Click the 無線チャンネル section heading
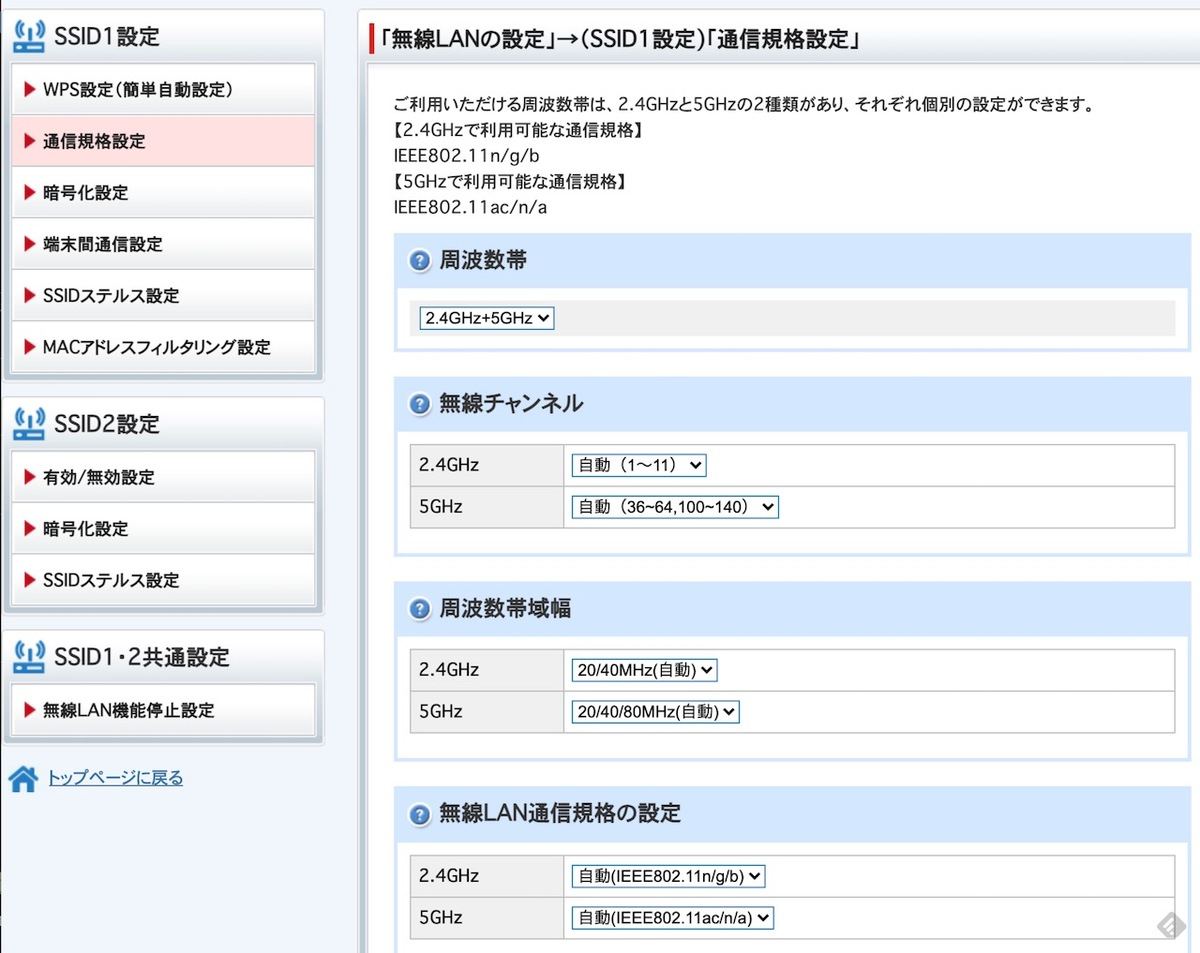 point(511,404)
